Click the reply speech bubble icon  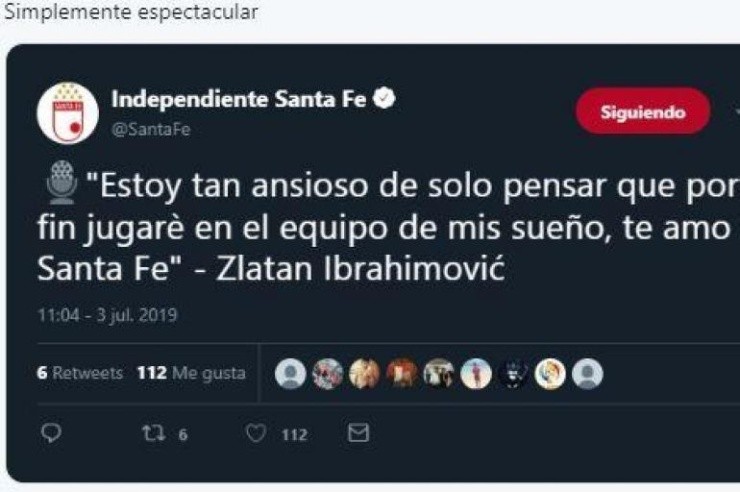51,433
